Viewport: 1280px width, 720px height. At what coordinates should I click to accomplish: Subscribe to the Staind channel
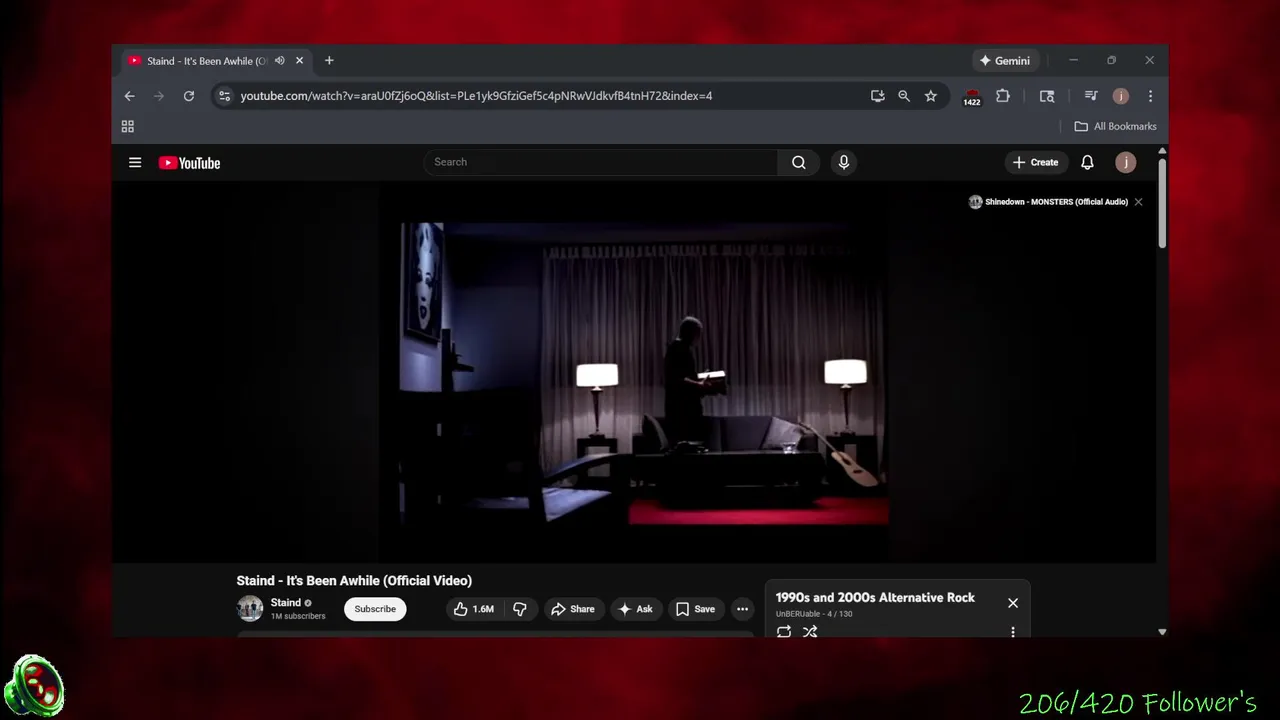click(x=375, y=609)
